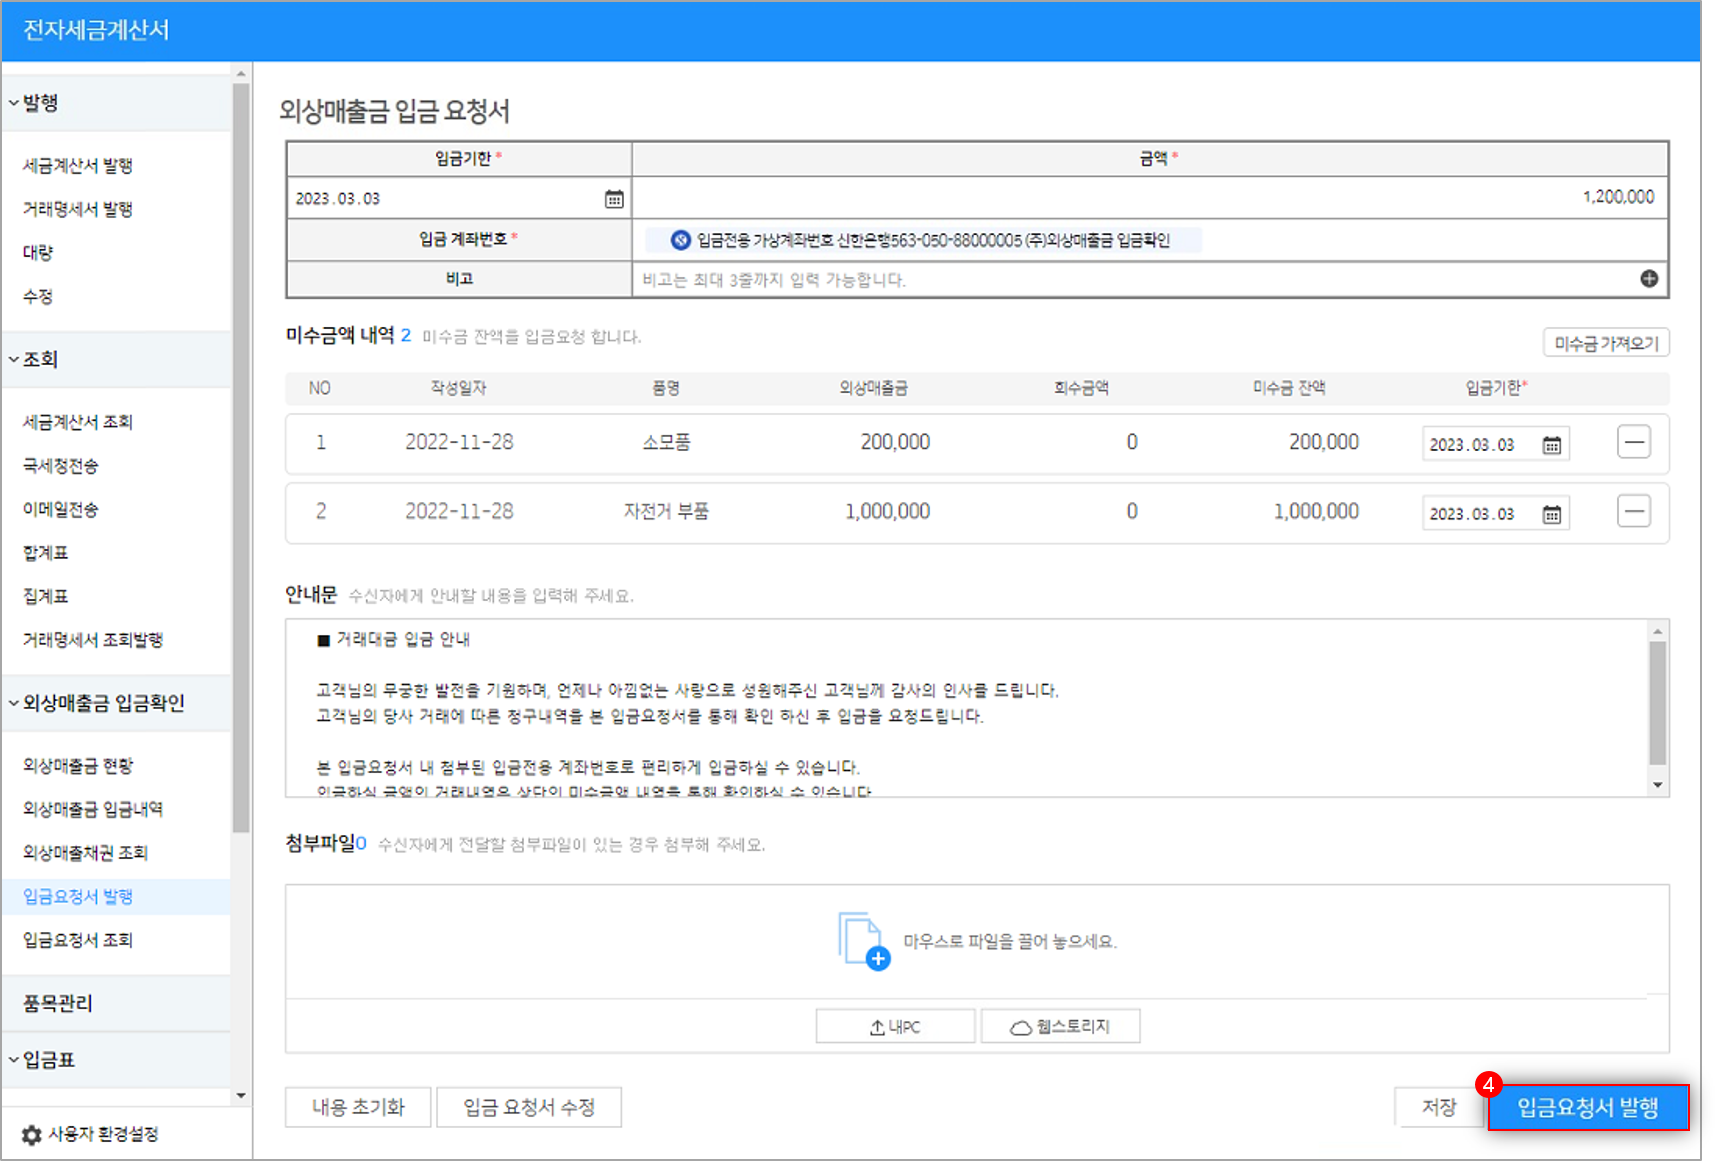Click the 입금 요청서 수정 button
This screenshot has height=1162, width=1721.
click(x=529, y=1107)
